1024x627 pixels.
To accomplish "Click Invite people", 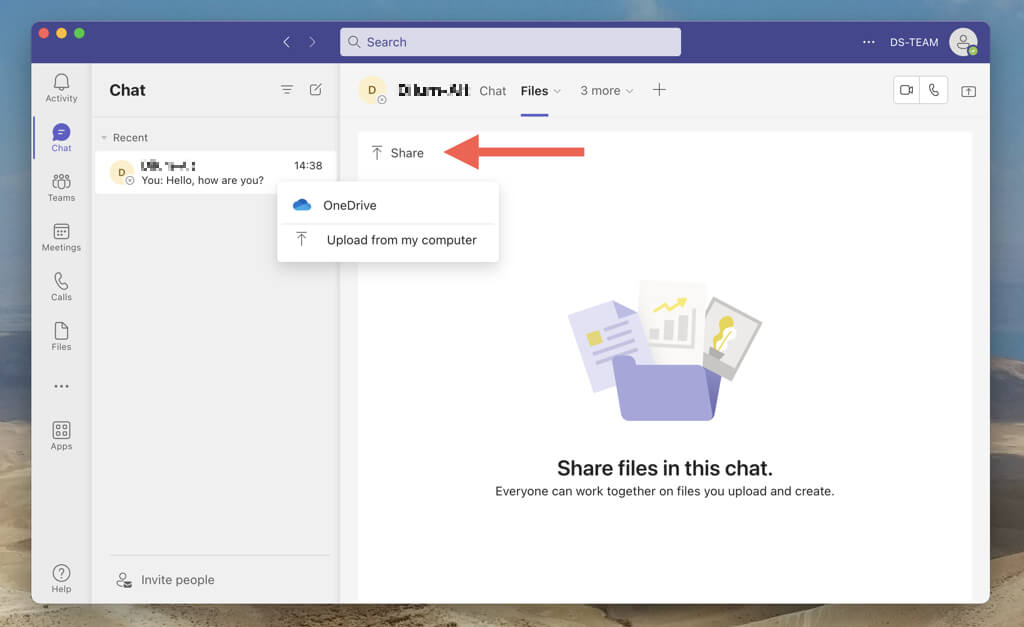I will pyautogui.click(x=165, y=580).
